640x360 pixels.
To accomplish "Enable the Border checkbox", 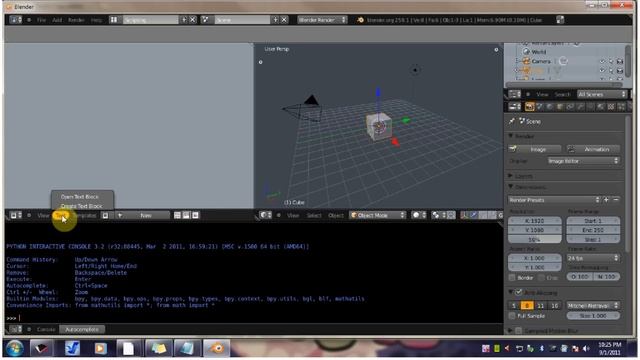I will click(512, 278).
